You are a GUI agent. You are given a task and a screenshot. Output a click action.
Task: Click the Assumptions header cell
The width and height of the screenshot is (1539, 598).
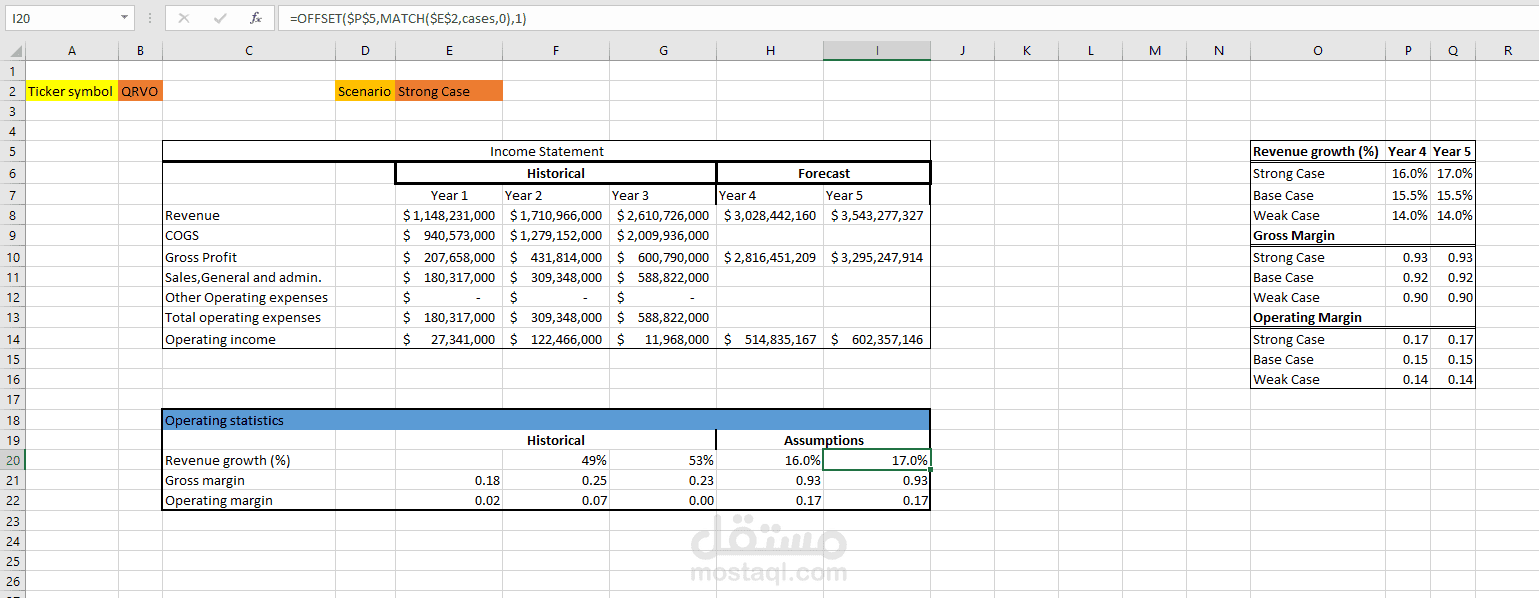tap(824, 440)
